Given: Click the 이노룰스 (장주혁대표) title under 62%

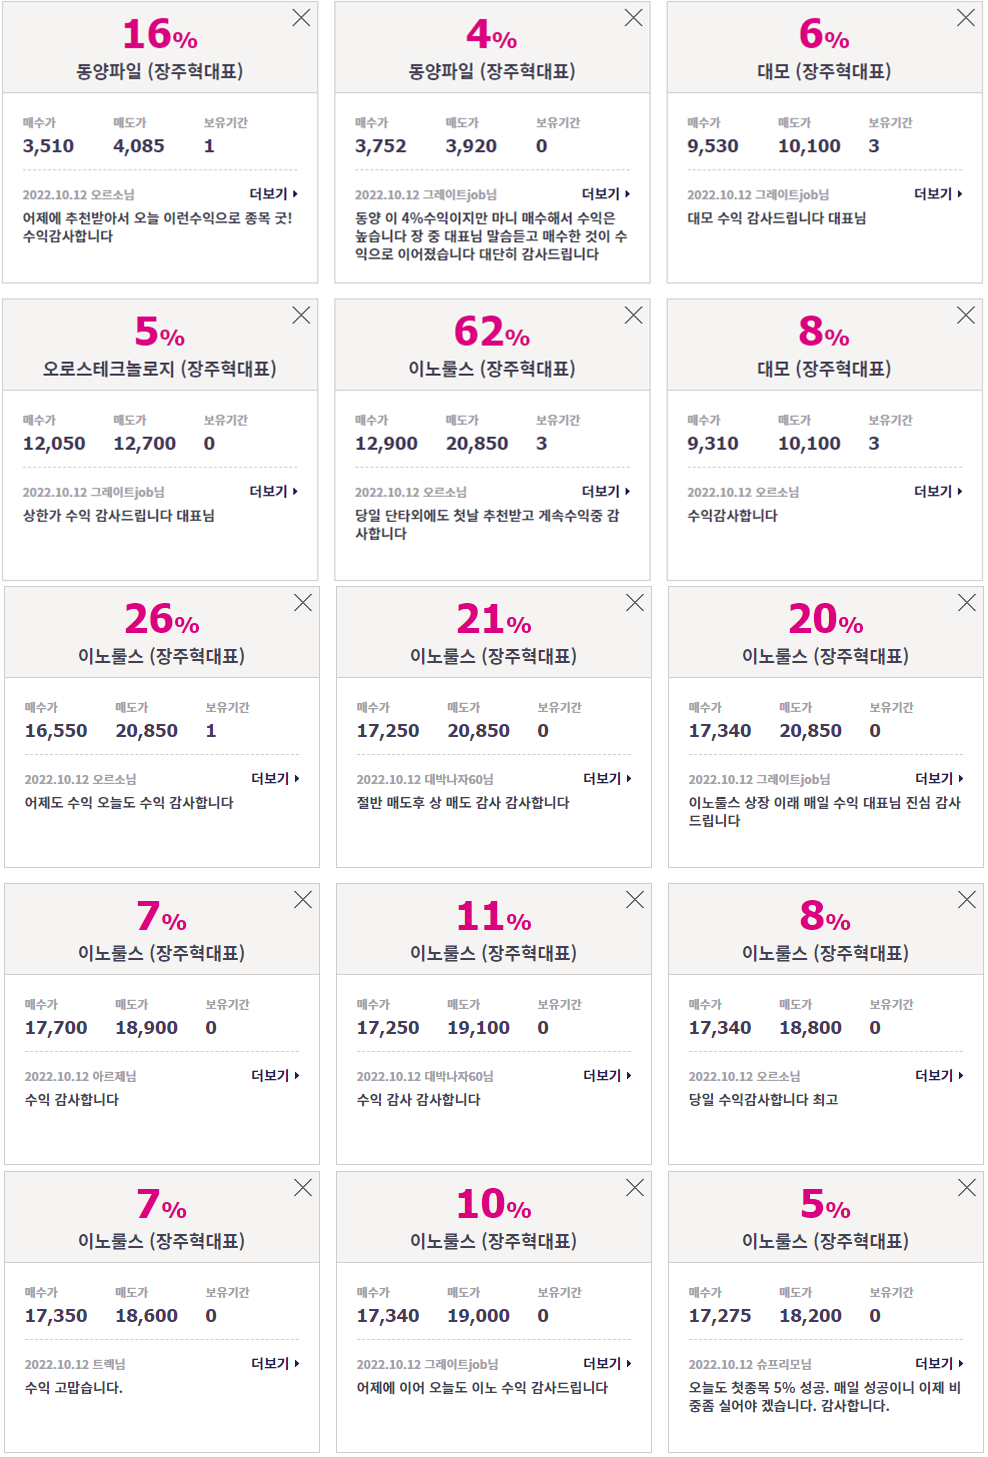Looking at the screenshot, I should coord(492,369).
